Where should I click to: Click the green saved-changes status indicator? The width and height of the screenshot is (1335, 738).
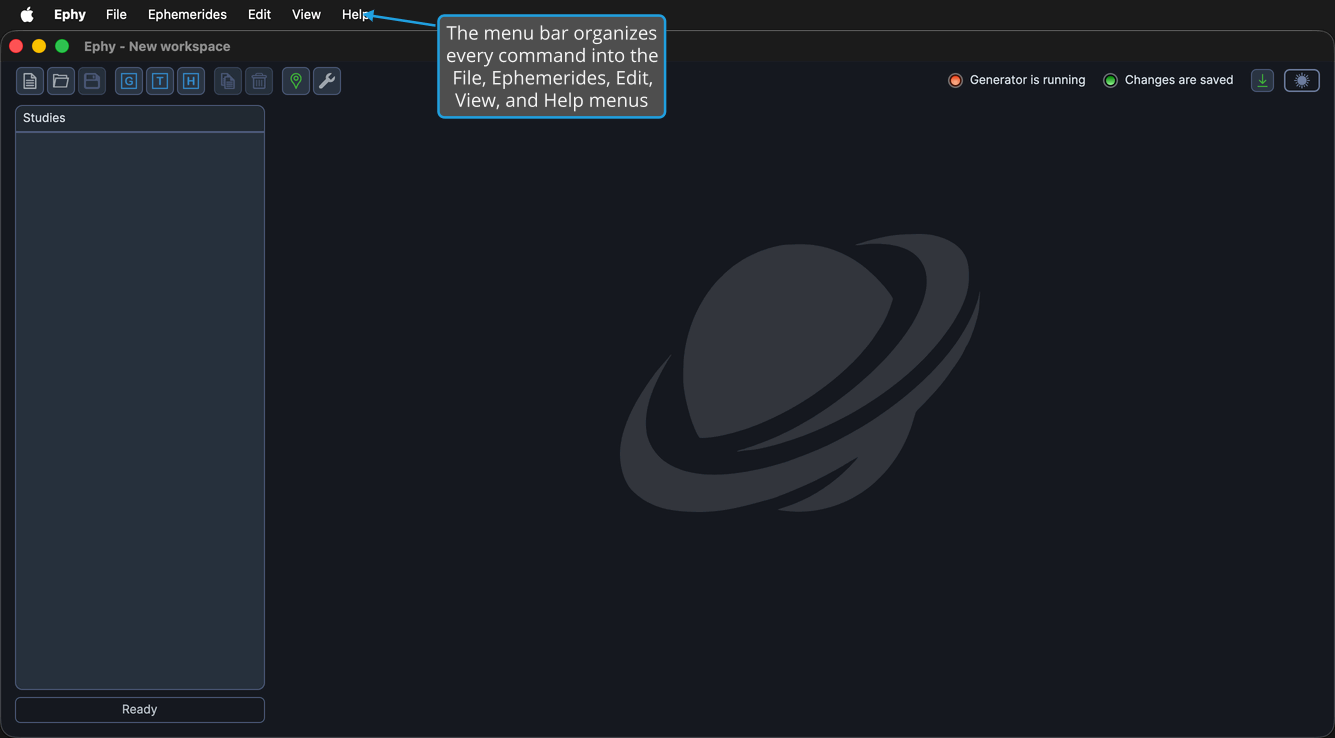click(1110, 80)
